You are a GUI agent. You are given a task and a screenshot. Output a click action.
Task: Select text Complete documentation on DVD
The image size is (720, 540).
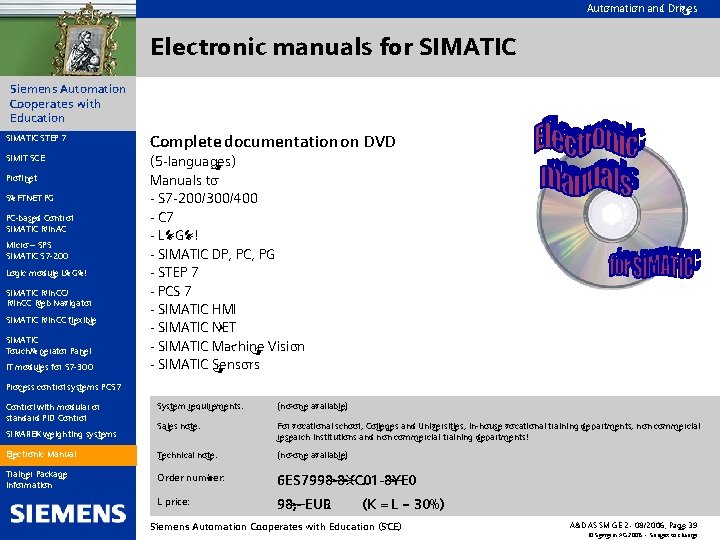(273, 141)
